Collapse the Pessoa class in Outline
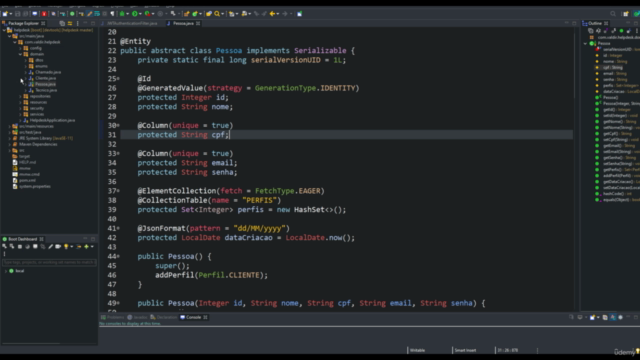The height and width of the screenshot is (360, 640). pos(585,43)
